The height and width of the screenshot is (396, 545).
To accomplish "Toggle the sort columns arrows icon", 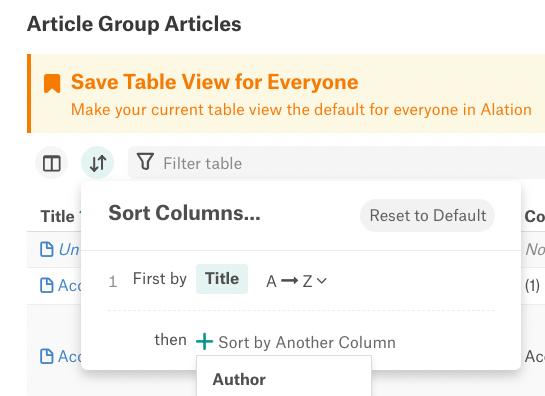I will click(98, 163).
